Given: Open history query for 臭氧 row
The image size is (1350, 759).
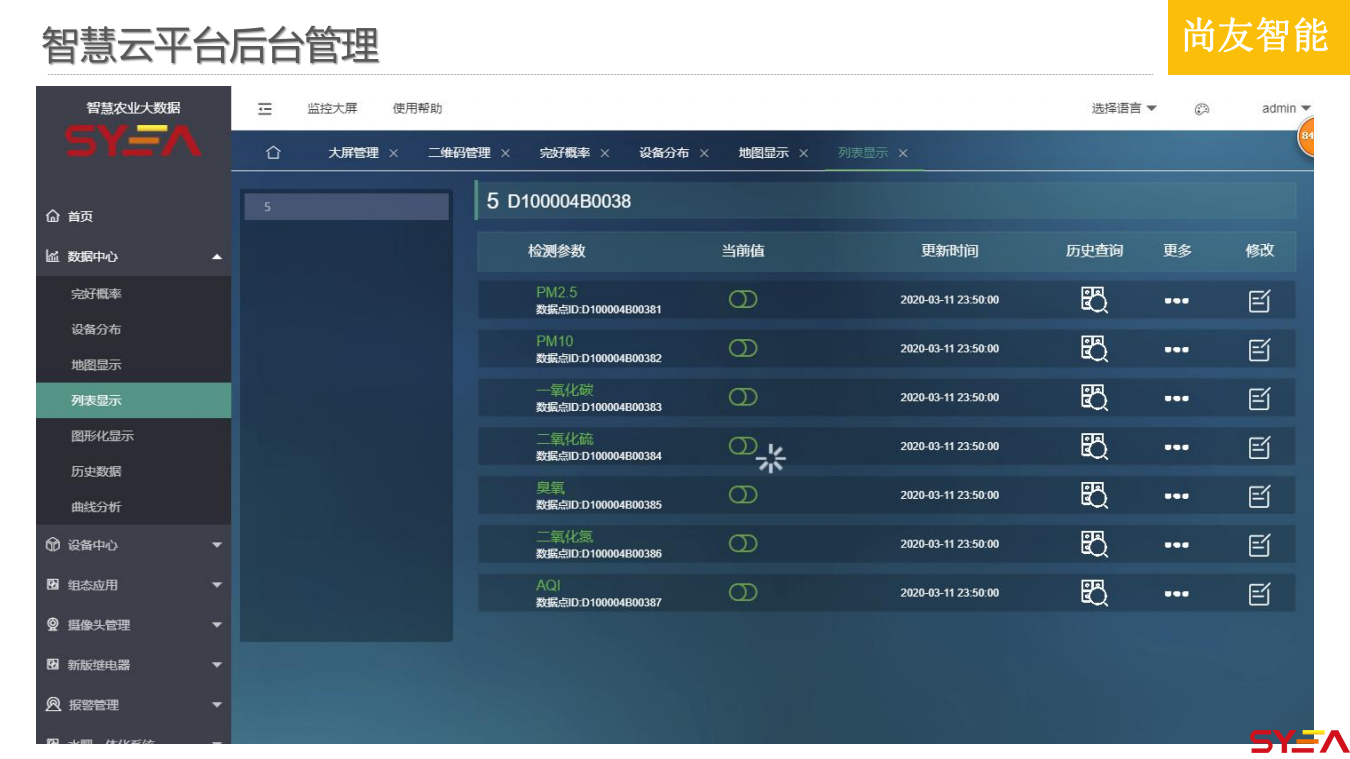Looking at the screenshot, I should tap(1094, 495).
